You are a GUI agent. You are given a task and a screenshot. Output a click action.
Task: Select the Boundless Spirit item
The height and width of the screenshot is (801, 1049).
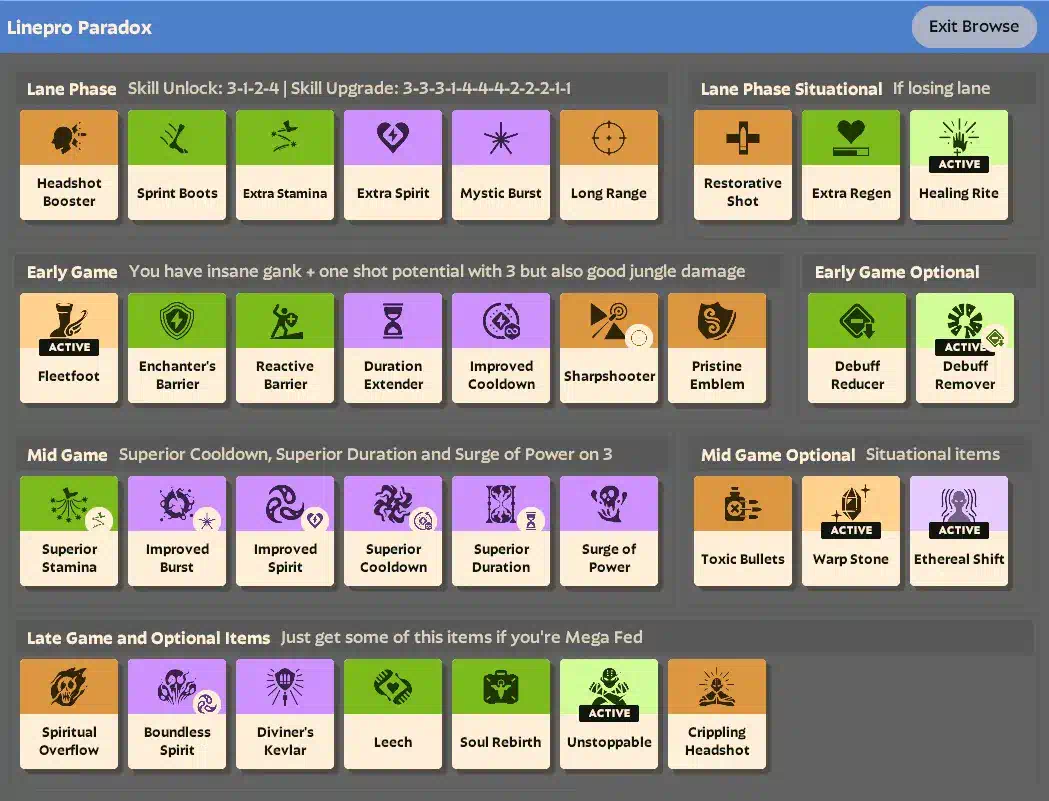click(x=177, y=714)
